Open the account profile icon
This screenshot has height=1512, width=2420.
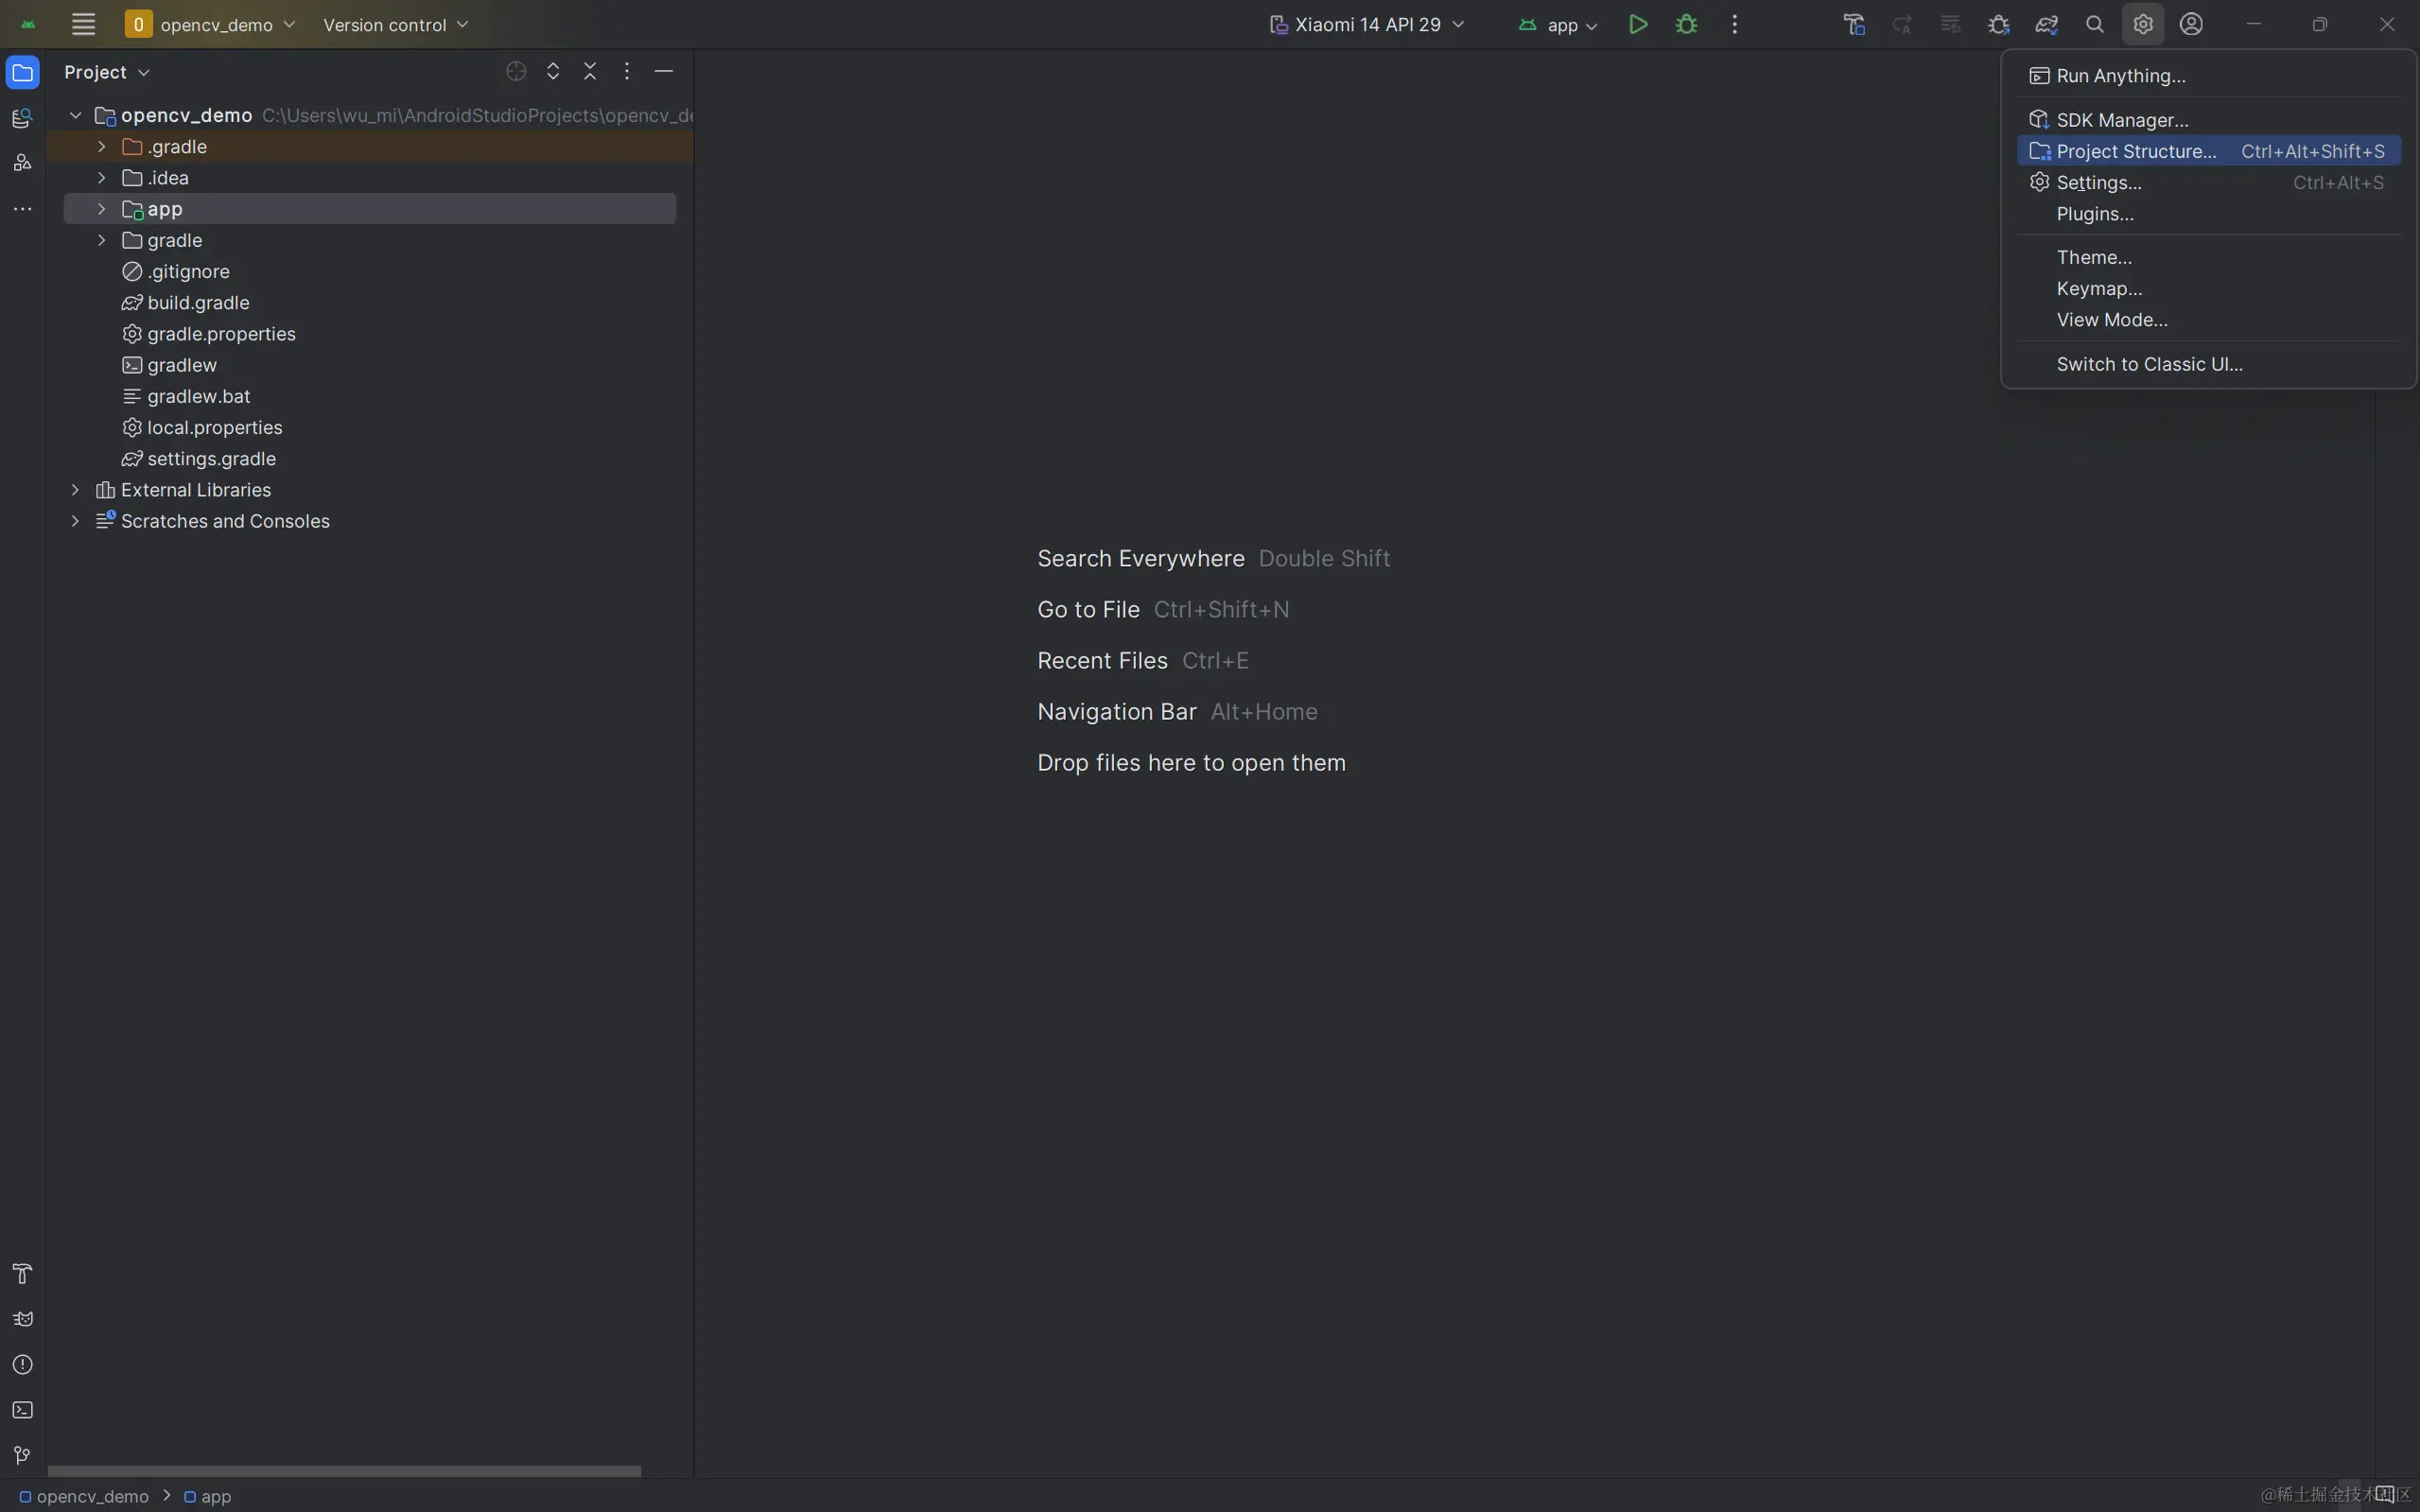2191,24
